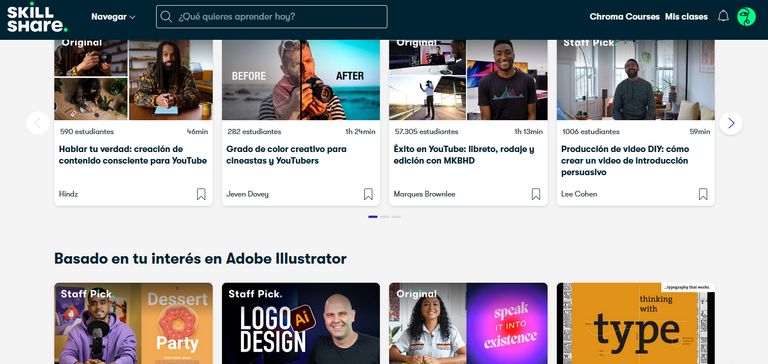Click the search magnifier icon
The width and height of the screenshot is (768, 364).
click(x=166, y=17)
